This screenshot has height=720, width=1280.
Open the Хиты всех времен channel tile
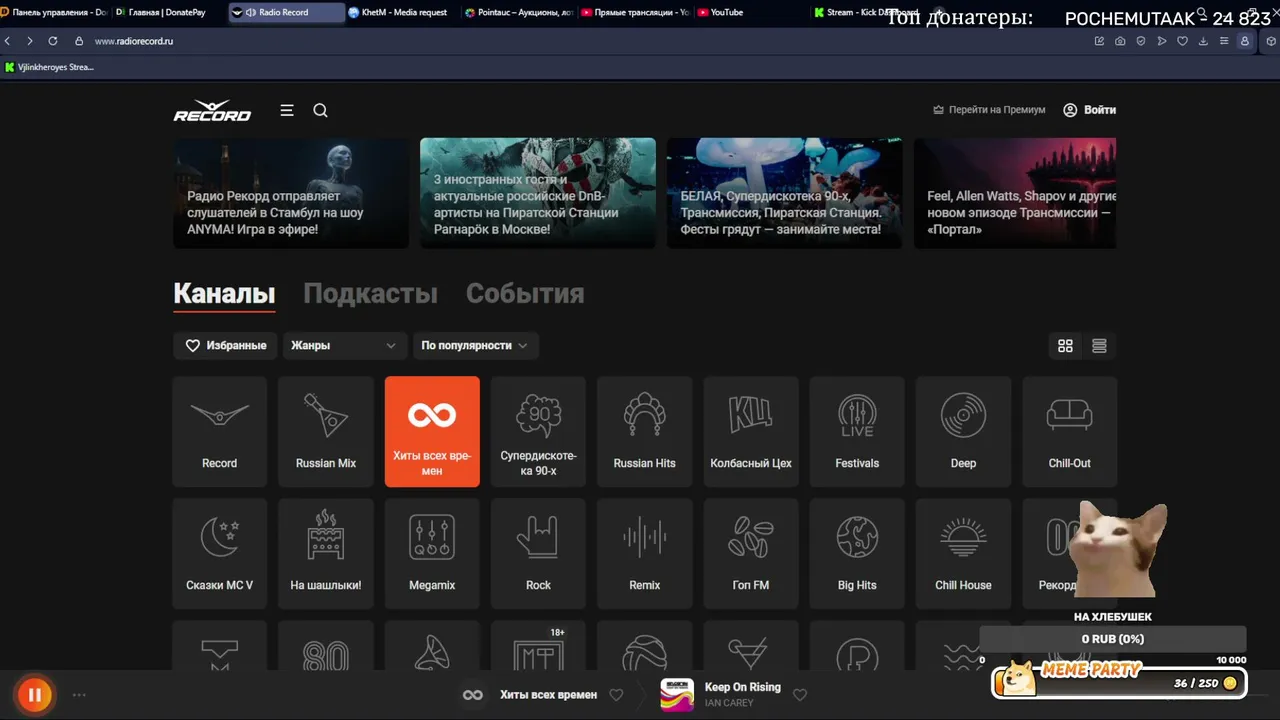click(432, 431)
